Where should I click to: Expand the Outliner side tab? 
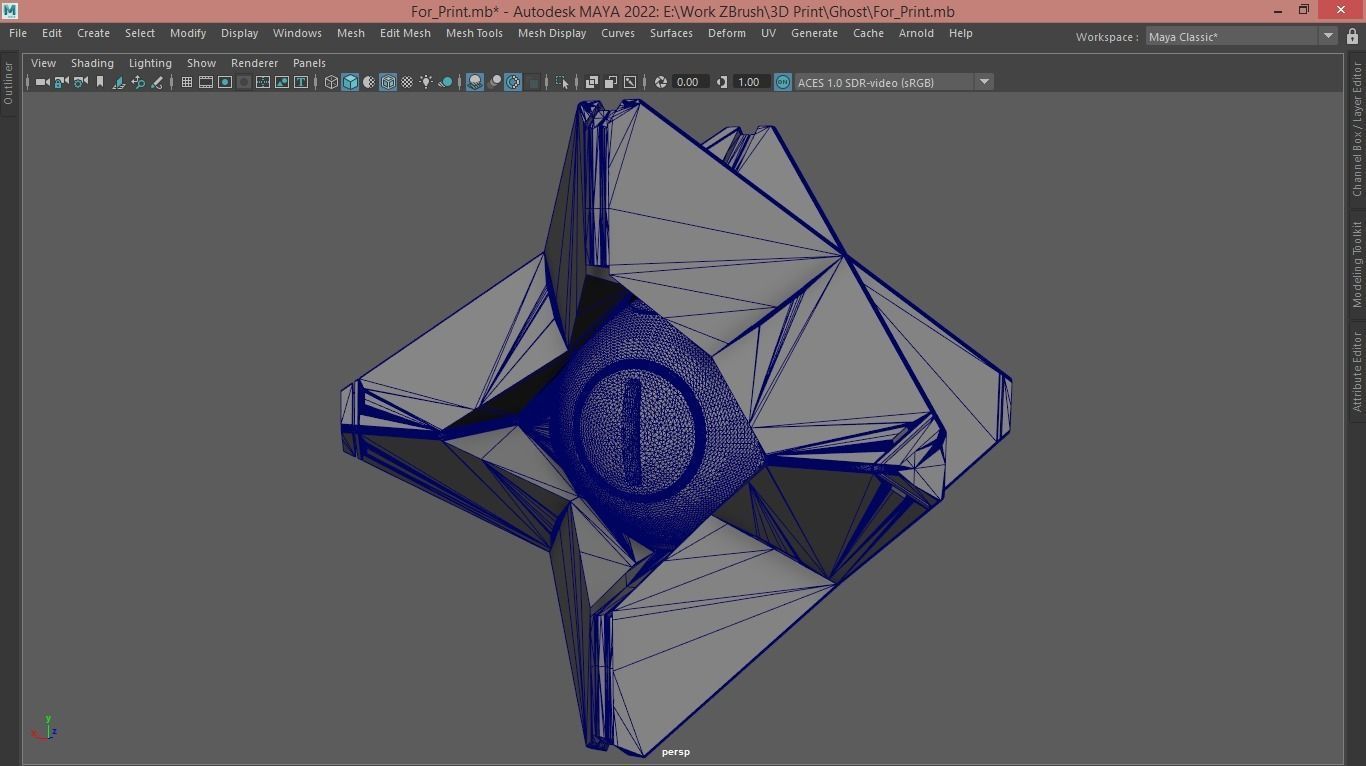coord(8,83)
